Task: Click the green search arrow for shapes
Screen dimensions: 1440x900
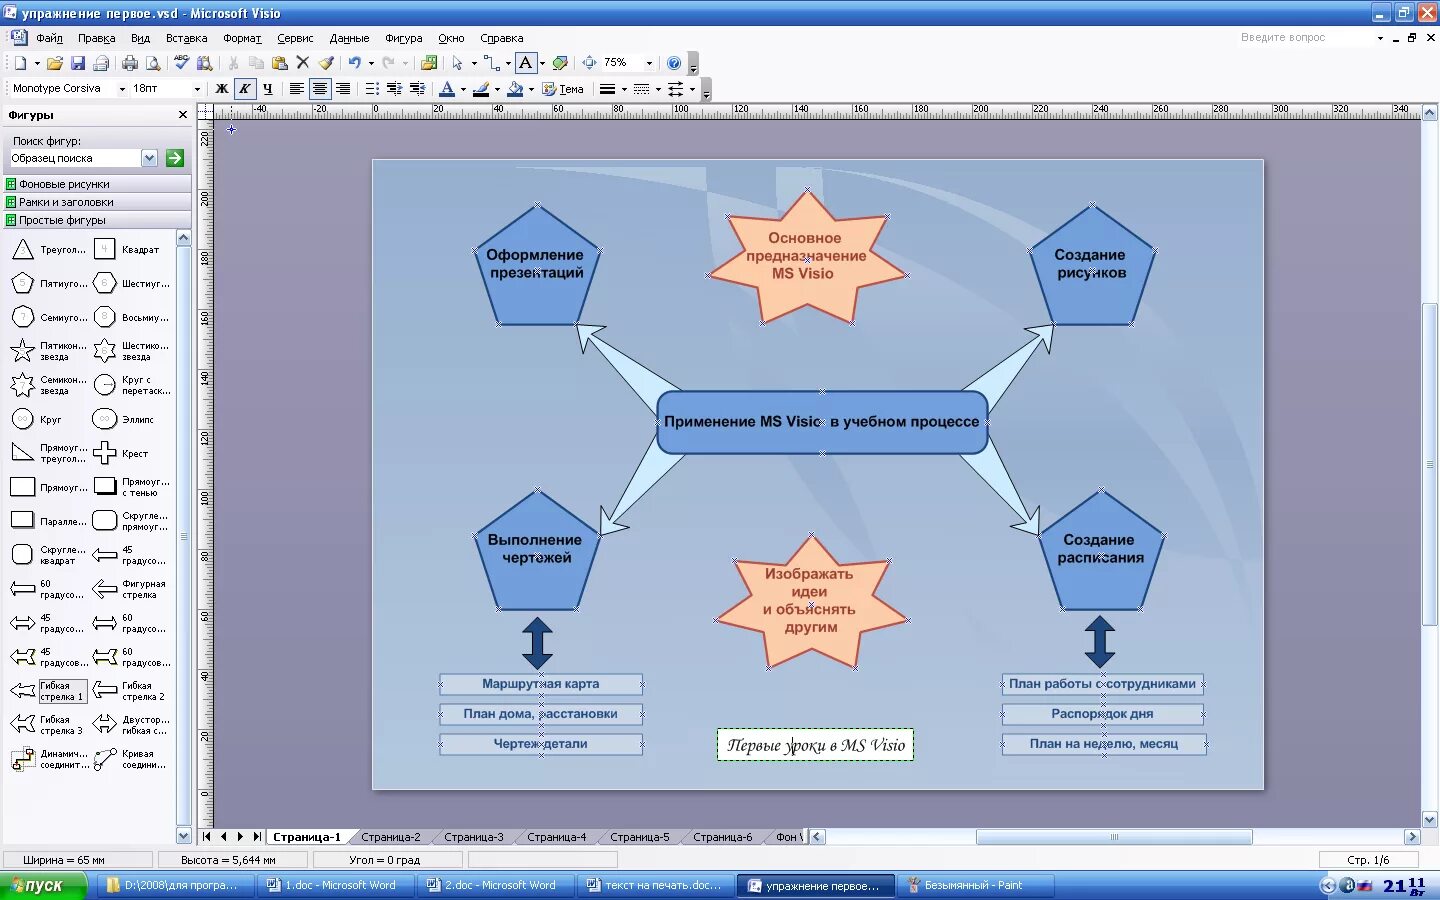Action: [x=175, y=158]
